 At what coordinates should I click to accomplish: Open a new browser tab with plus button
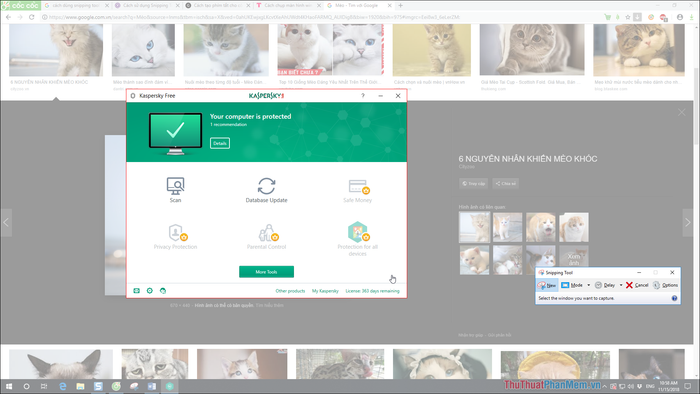(x=400, y=5)
